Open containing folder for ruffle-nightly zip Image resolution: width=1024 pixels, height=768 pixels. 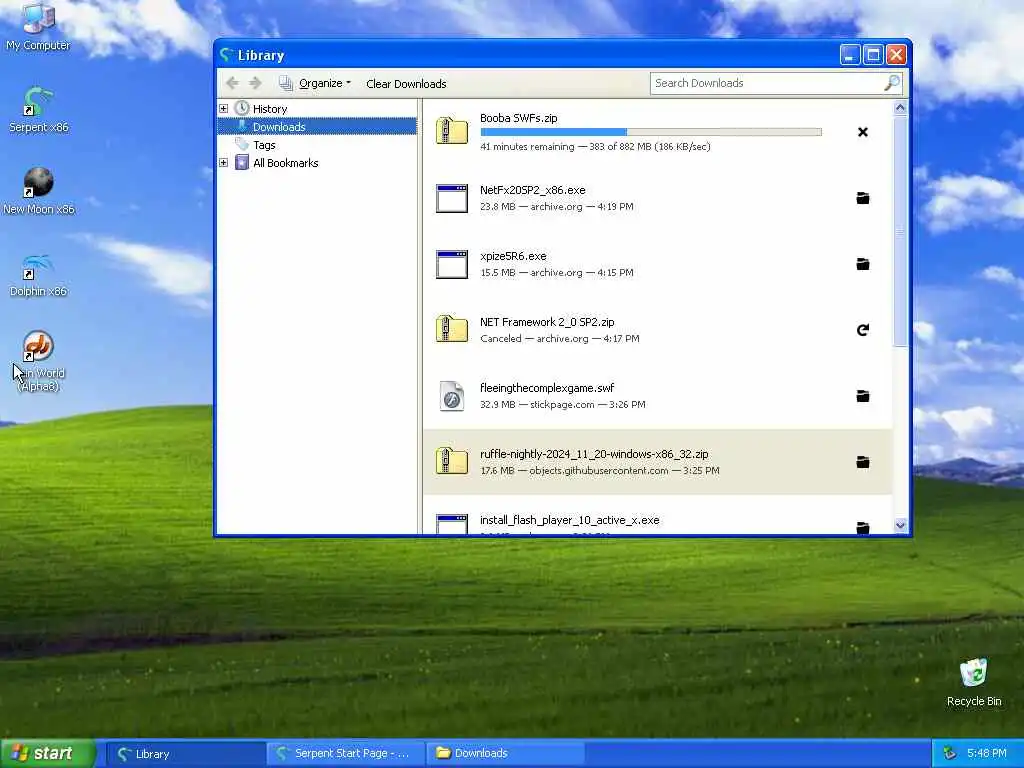863,462
